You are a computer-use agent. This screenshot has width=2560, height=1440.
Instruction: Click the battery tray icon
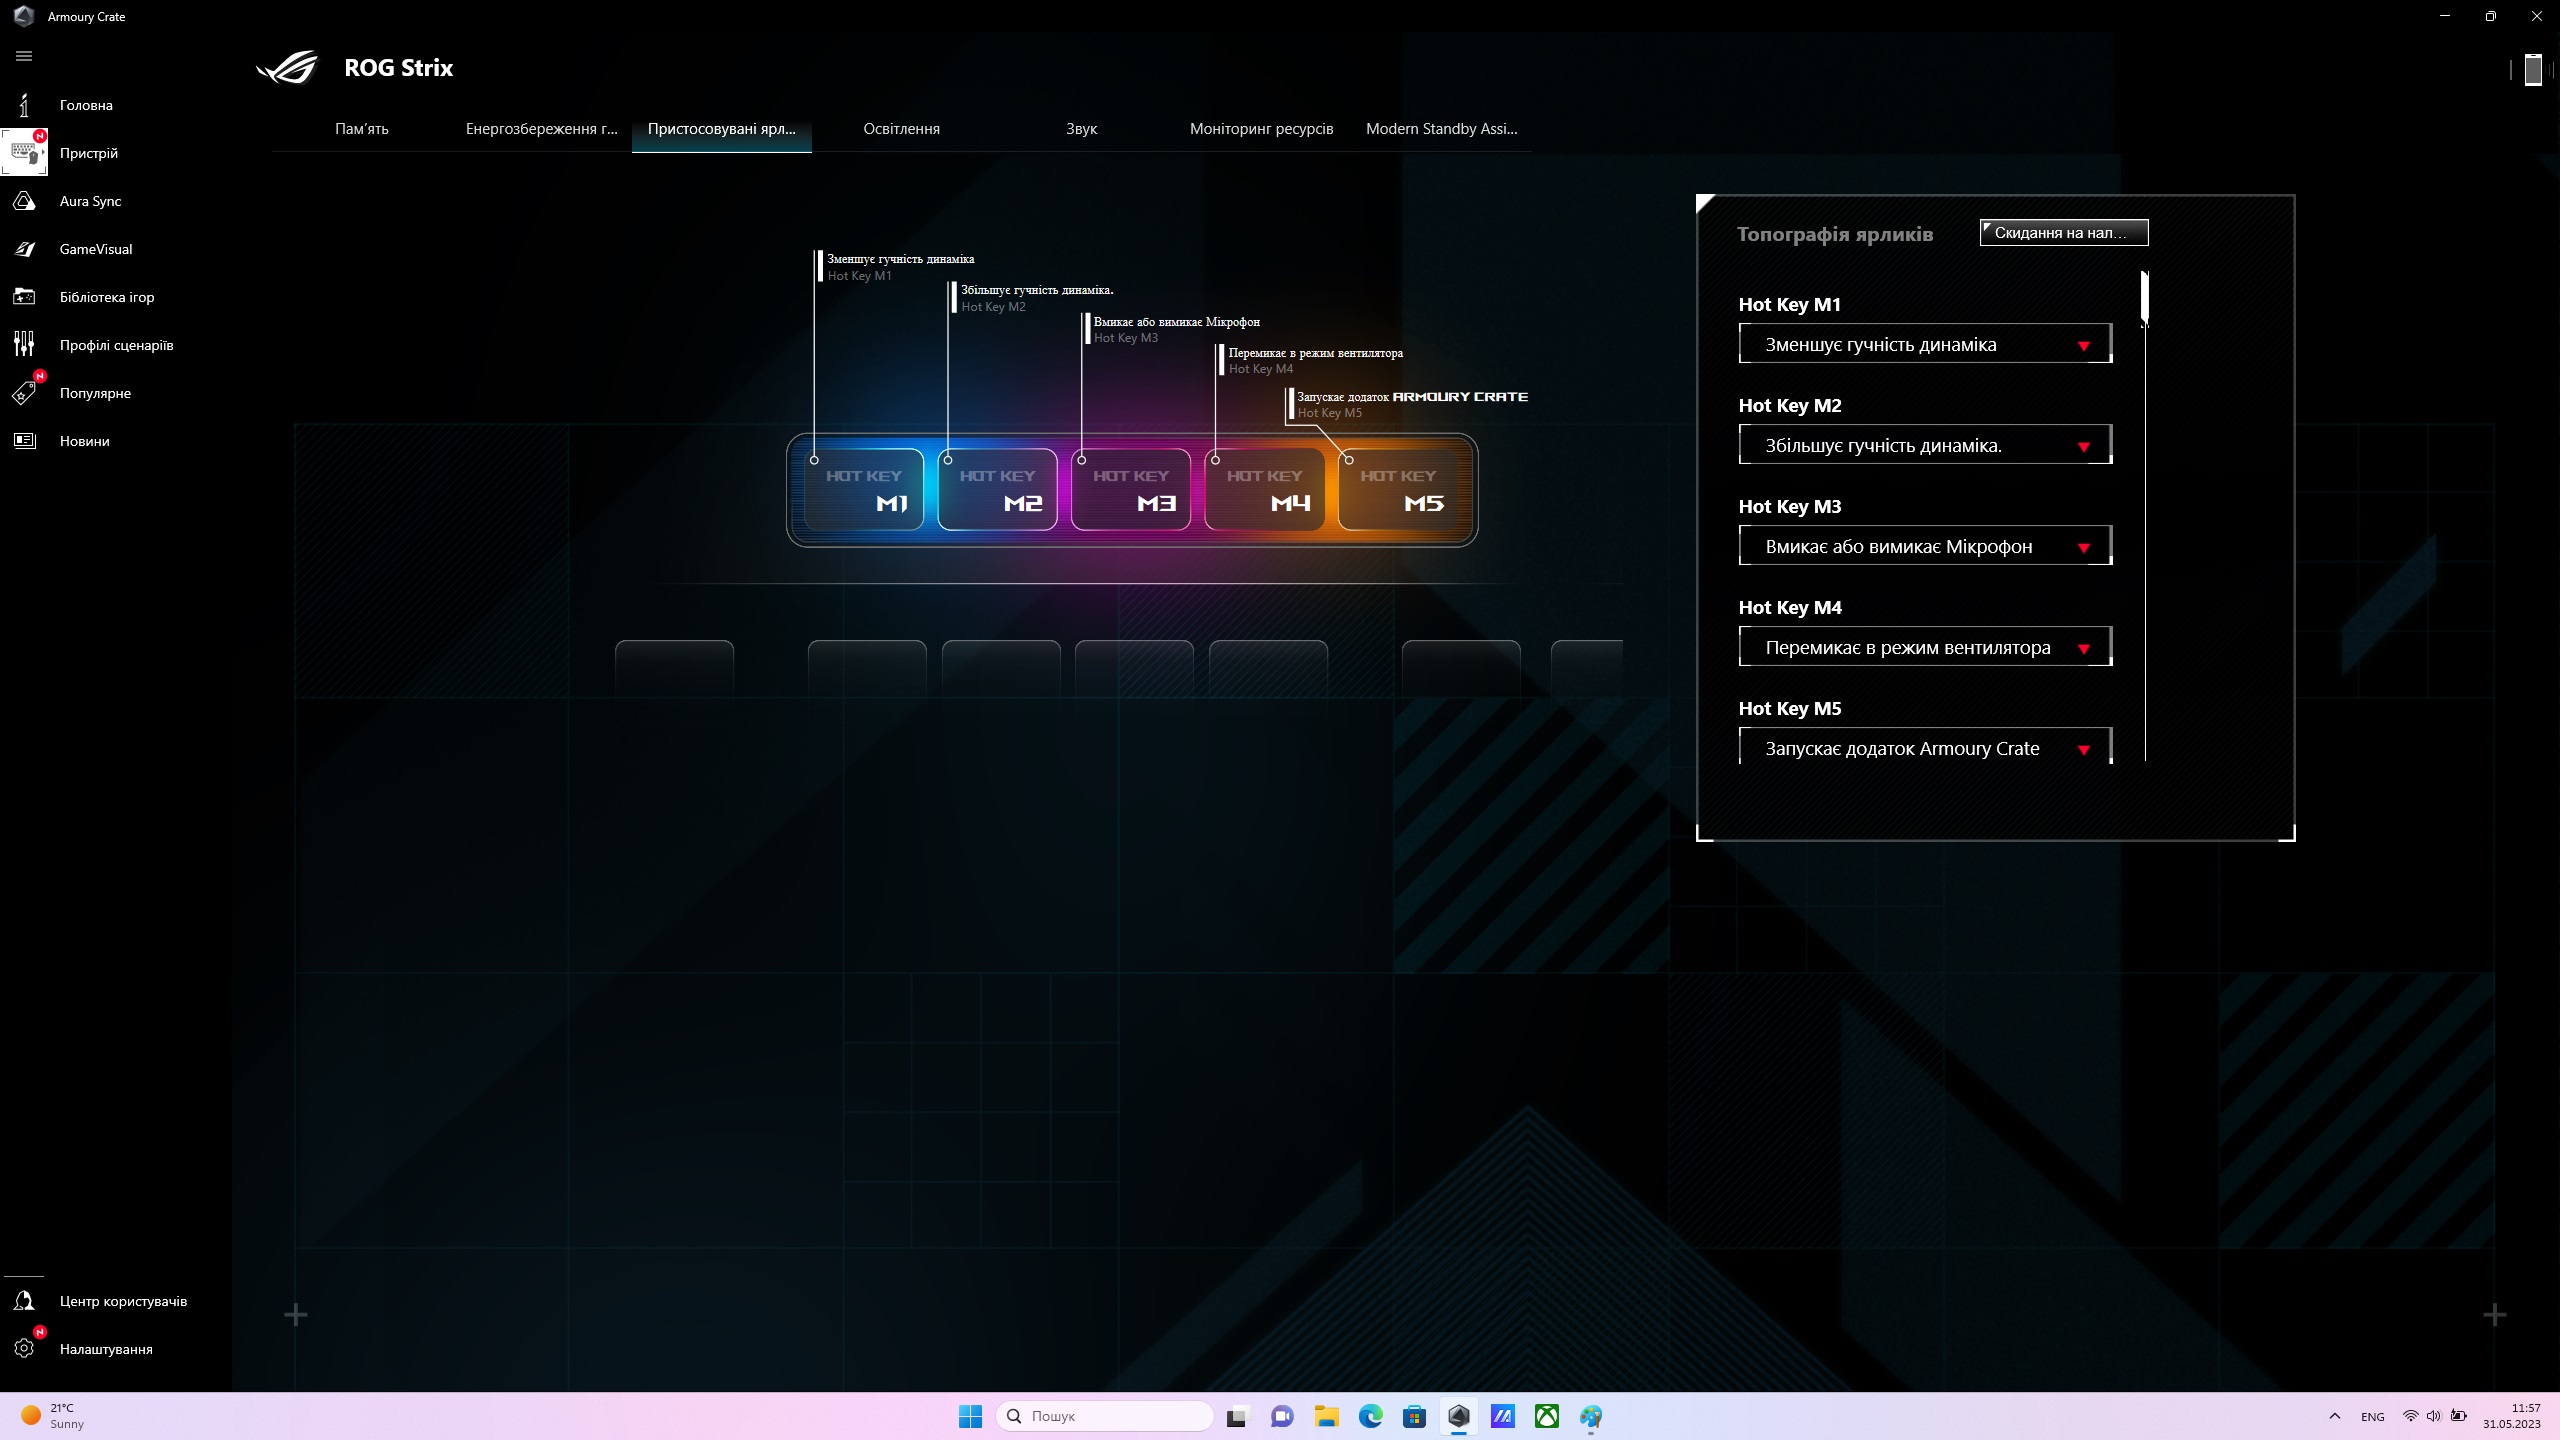tap(2459, 1416)
